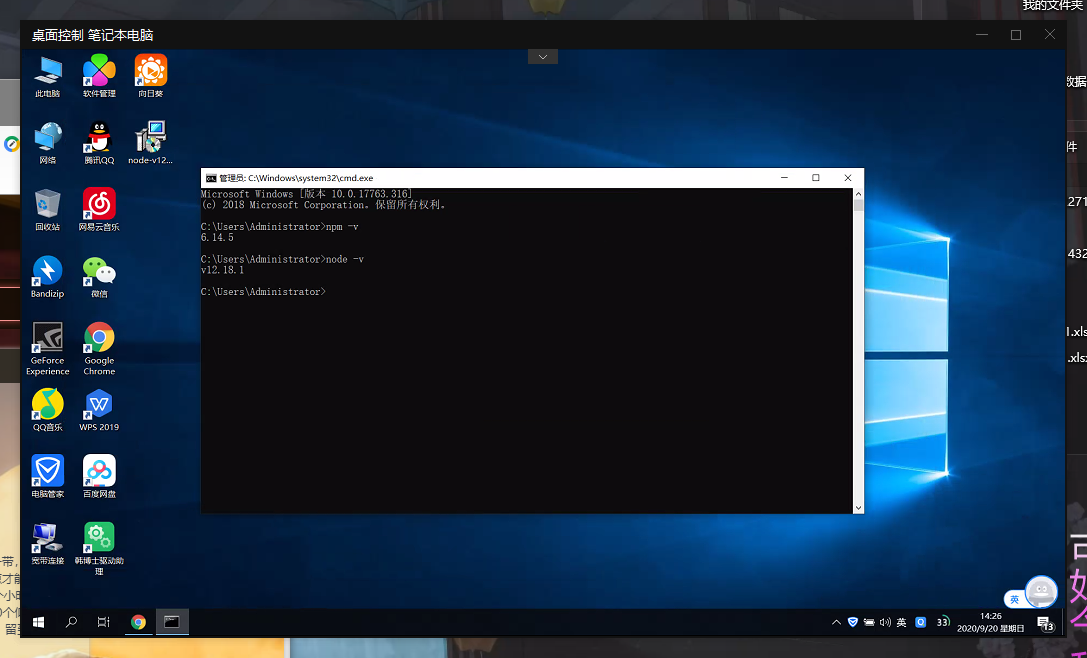Viewport: 1087px width, 658px height.
Task: Open the cmd window title-bar system menu icon
Action: click(211, 178)
